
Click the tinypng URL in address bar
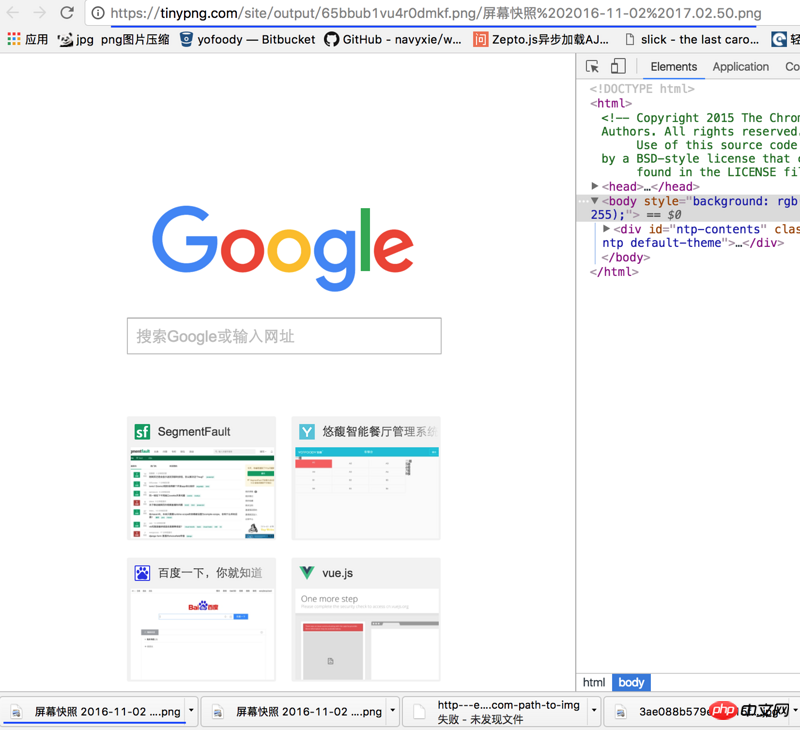[x=436, y=13]
